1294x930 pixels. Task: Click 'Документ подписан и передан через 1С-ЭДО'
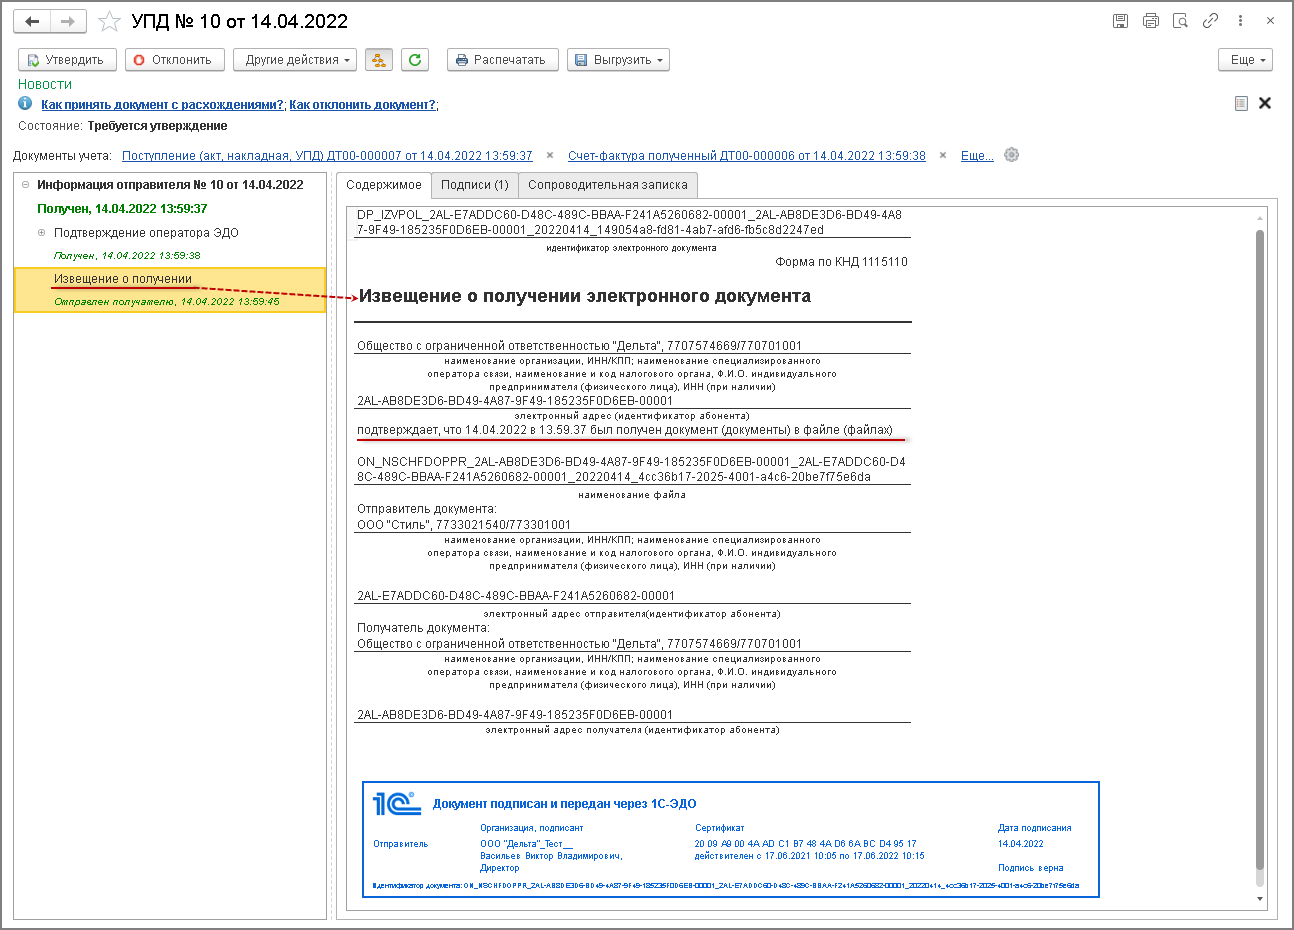click(565, 804)
